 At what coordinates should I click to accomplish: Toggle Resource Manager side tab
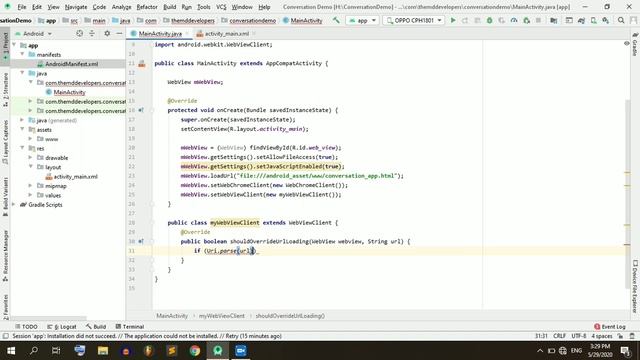[5, 256]
